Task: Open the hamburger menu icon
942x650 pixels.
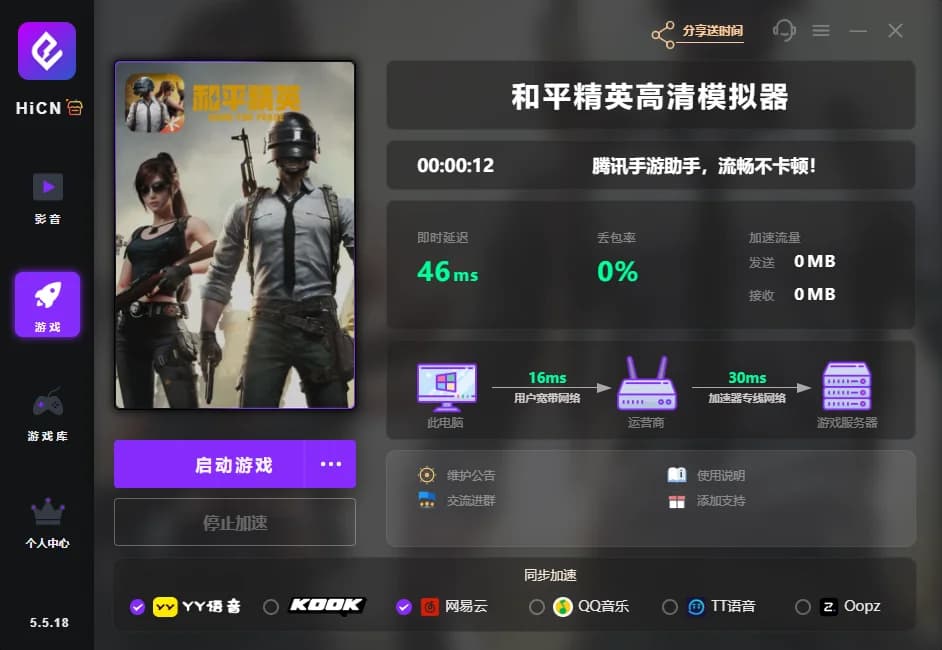Action: pos(821,31)
